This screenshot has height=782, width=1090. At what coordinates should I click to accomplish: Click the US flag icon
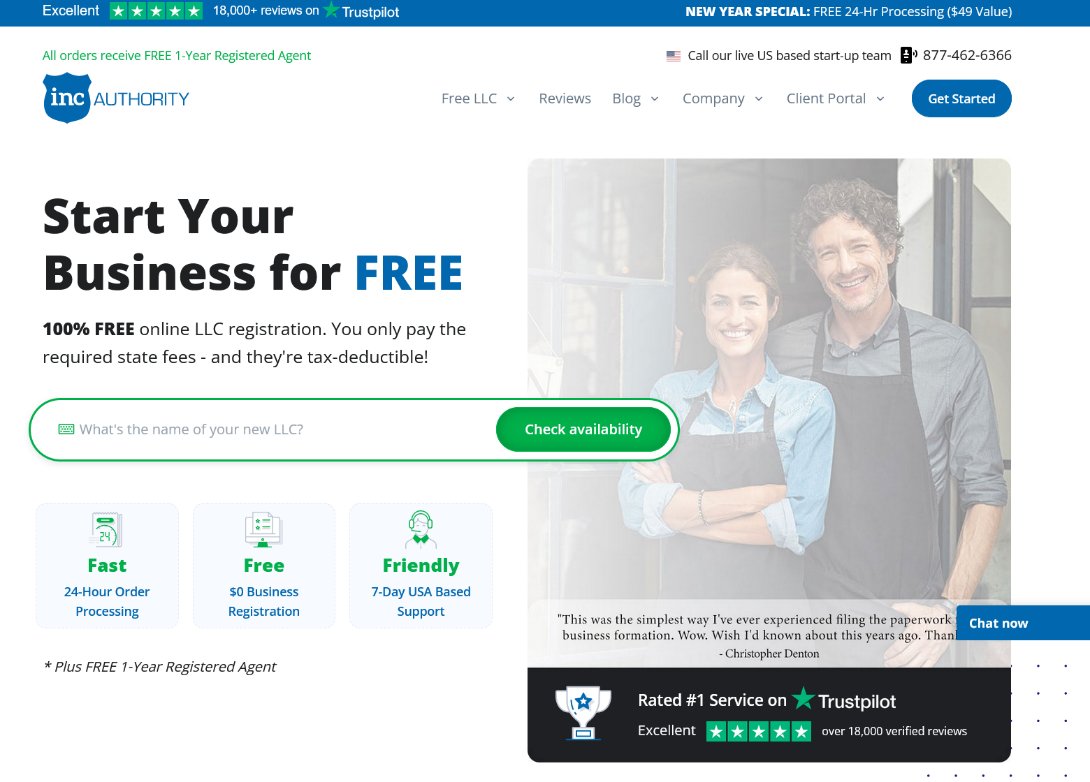click(x=673, y=56)
